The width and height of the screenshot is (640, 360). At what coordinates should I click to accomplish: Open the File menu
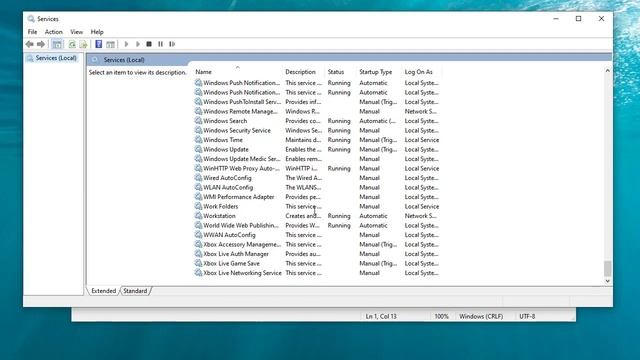32,32
